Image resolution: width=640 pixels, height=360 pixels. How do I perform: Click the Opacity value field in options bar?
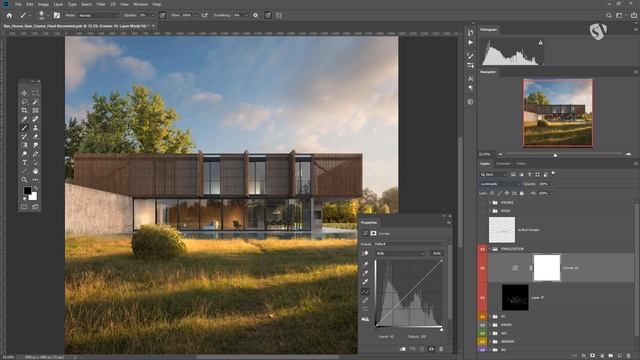144,15
